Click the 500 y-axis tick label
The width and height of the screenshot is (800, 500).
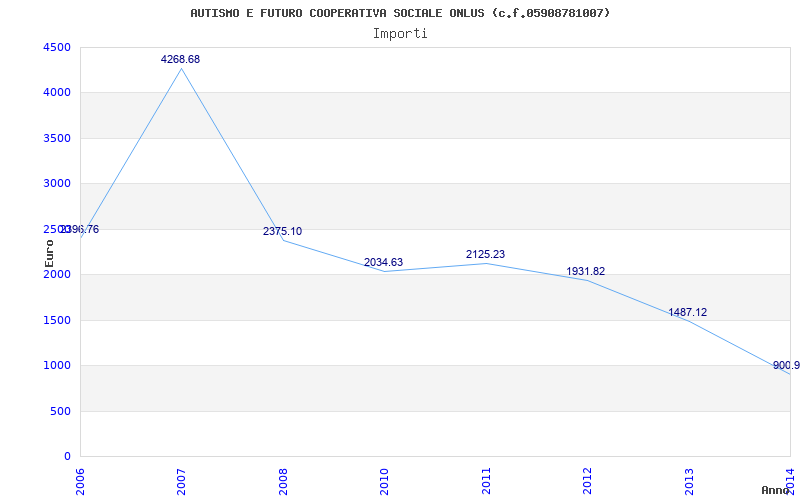[x=61, y=411]
